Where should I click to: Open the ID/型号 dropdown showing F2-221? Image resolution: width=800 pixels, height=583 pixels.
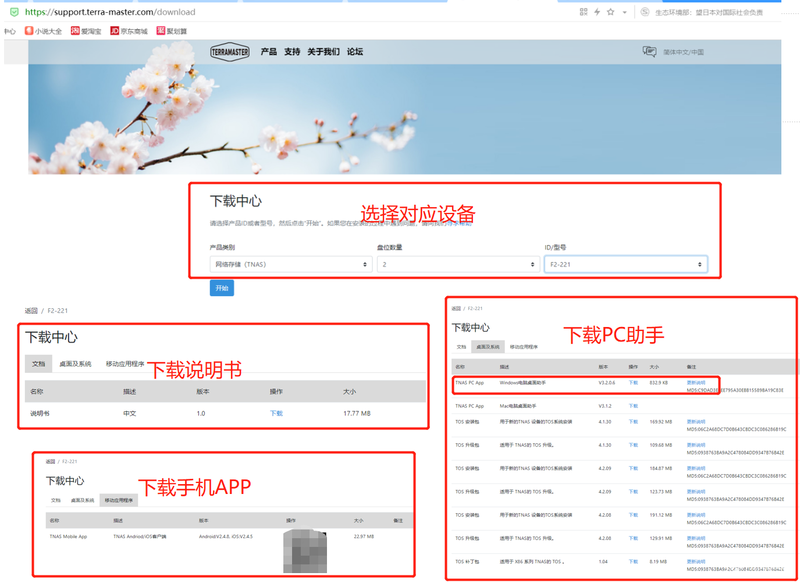pyautogui.click(x=626, y=264)
